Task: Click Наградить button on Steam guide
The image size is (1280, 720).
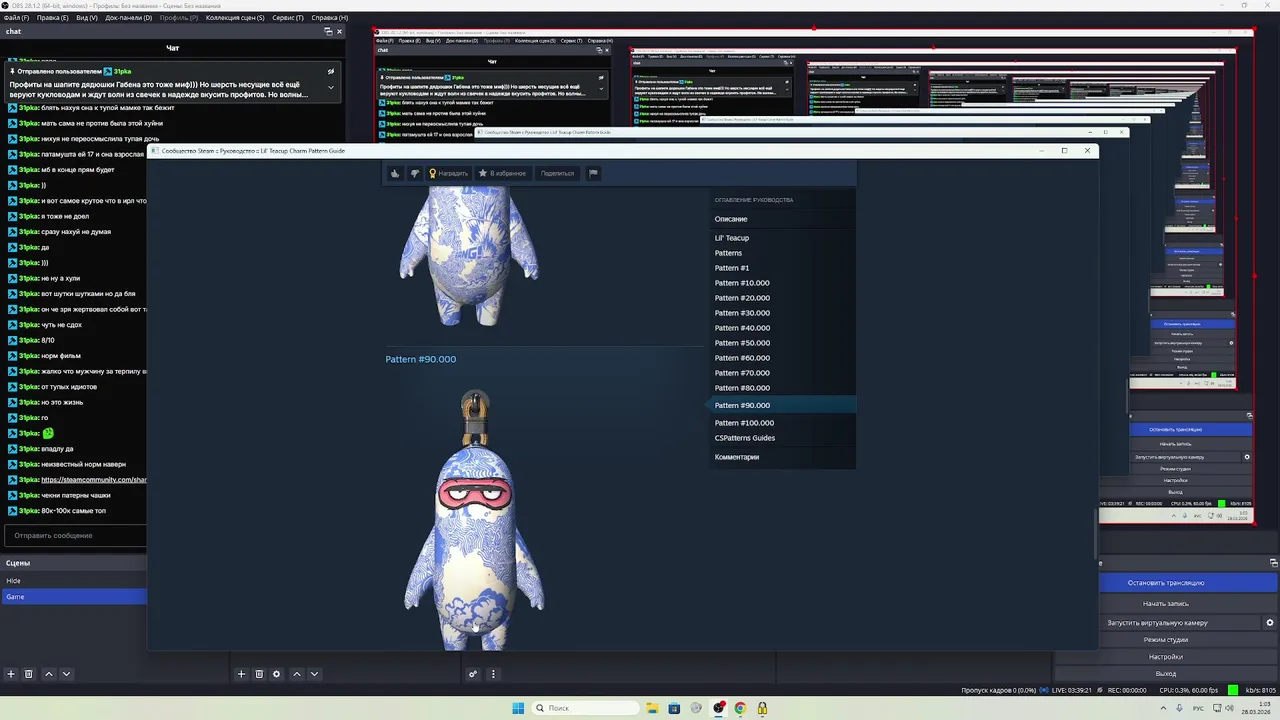Action: [448, 173]
